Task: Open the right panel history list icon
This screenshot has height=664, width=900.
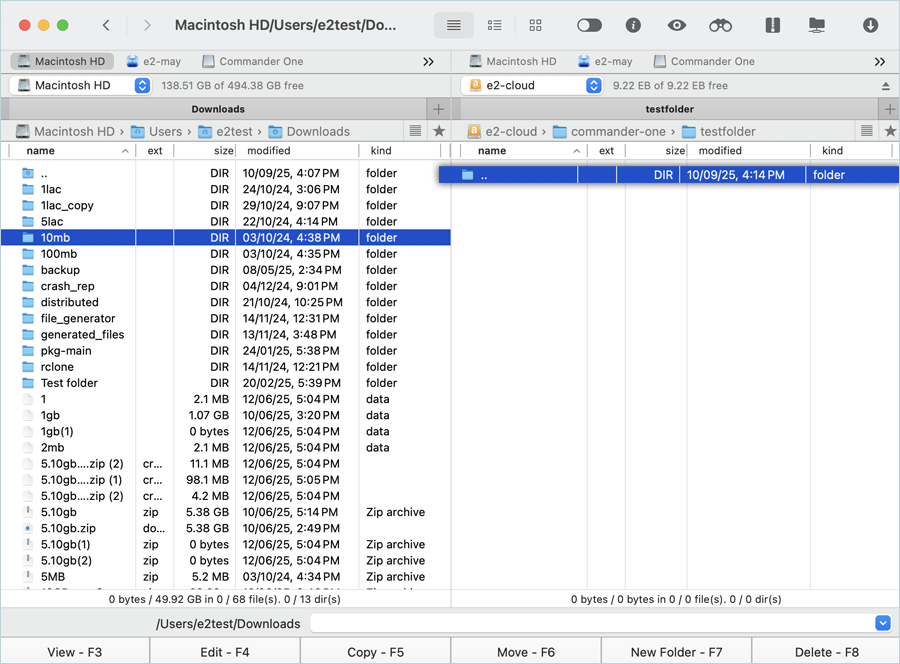Action: pos(867,131)
